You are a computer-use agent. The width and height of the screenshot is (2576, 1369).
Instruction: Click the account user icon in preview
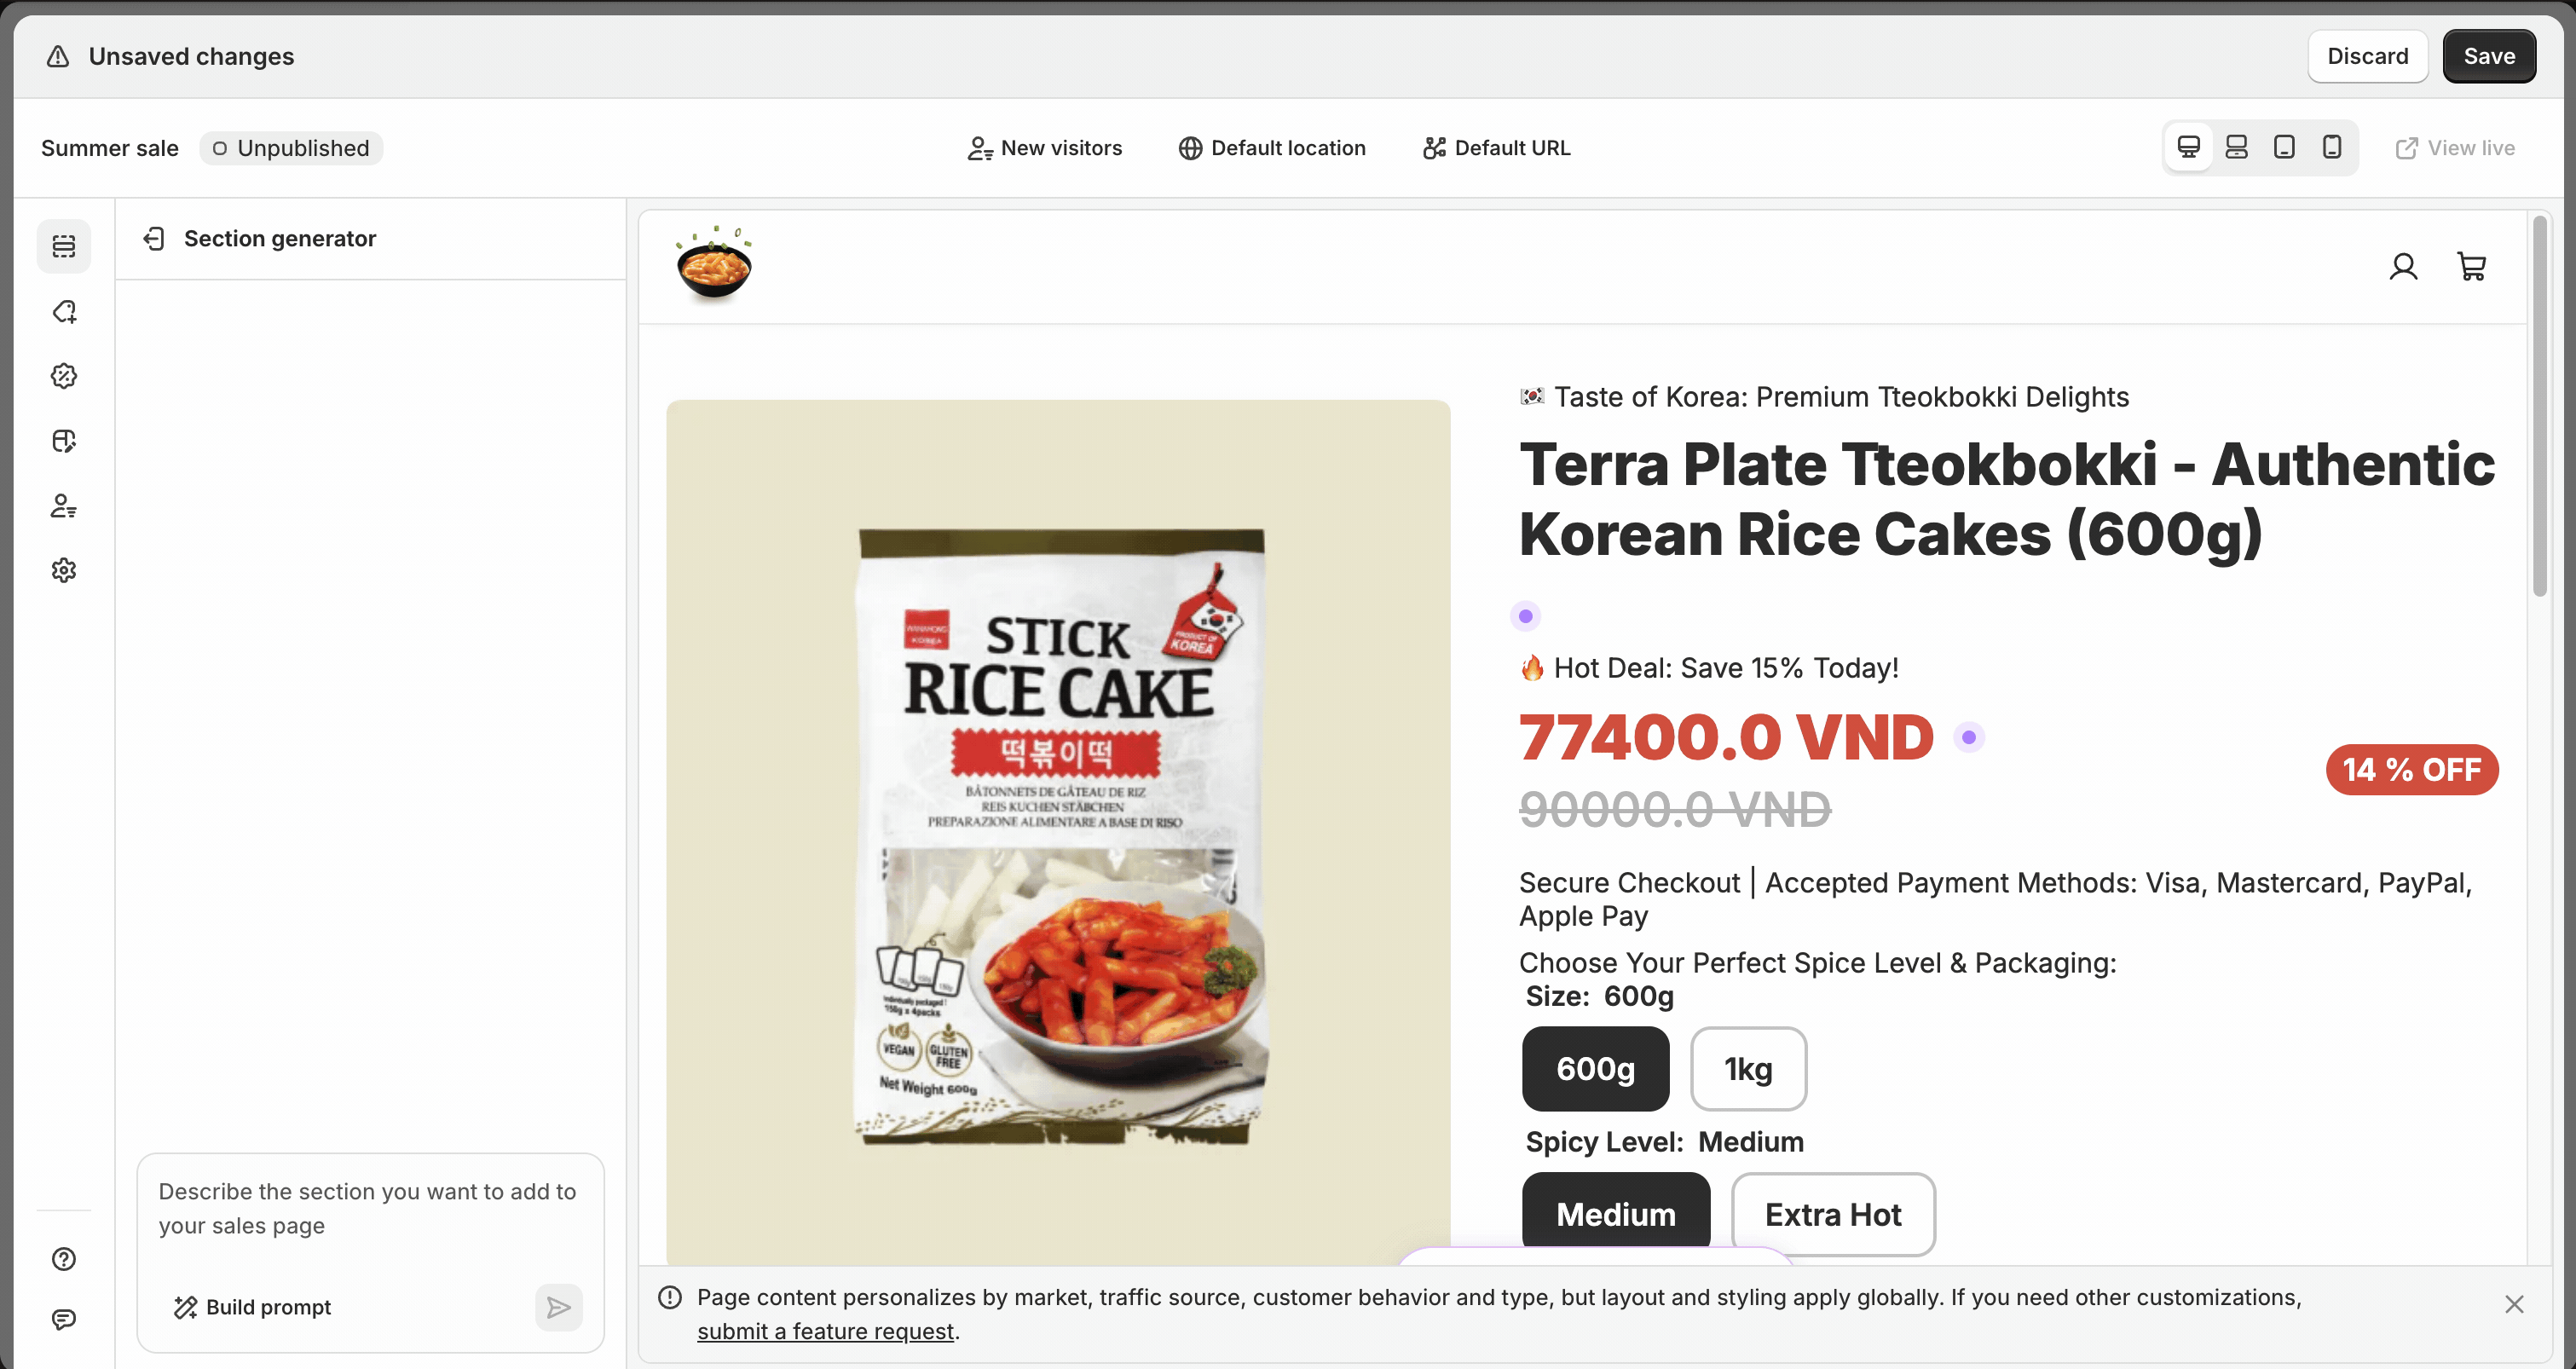[2403, 266]
